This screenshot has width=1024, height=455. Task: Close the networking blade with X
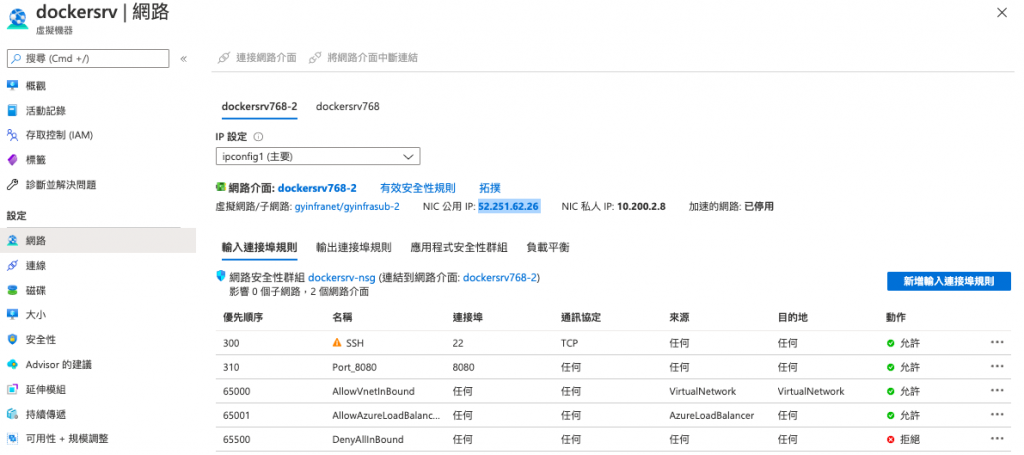pyautogui.click(x=1001, y=12)
